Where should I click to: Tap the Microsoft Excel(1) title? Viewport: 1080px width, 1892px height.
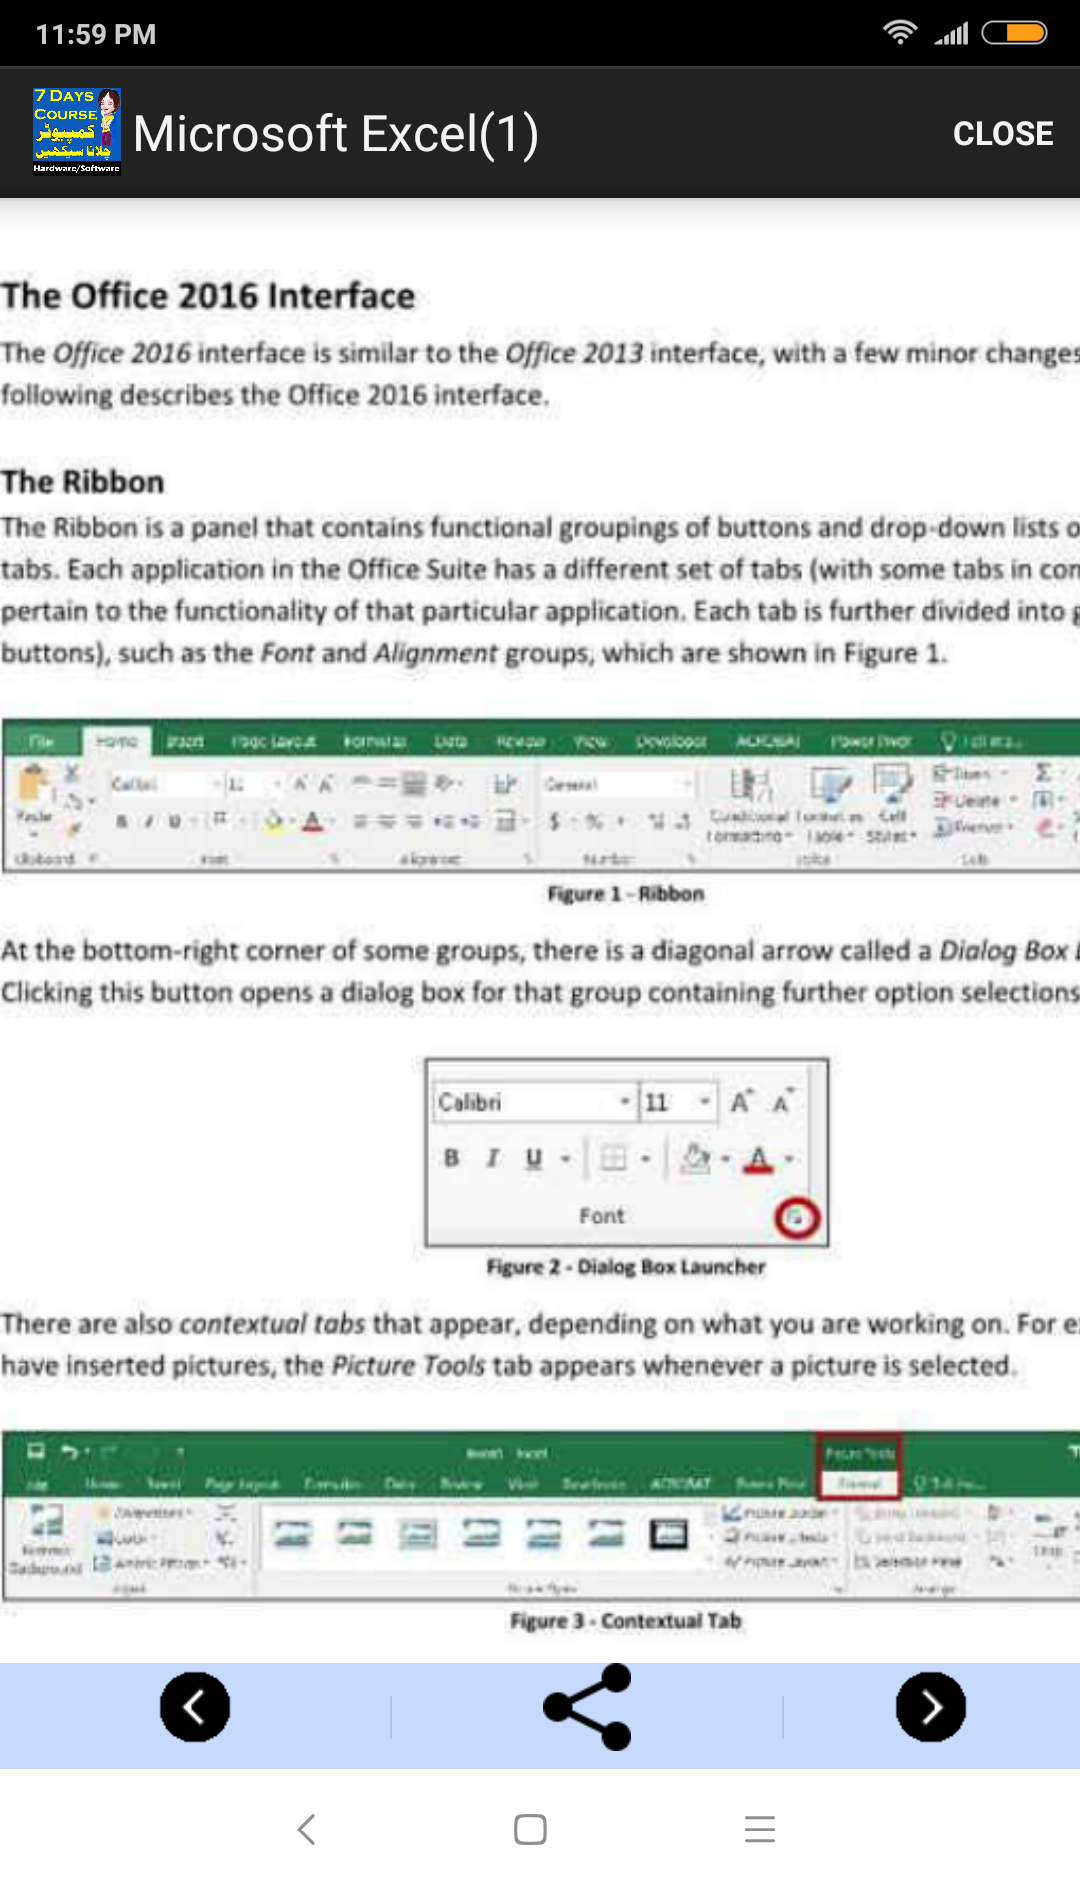[336, 134]
